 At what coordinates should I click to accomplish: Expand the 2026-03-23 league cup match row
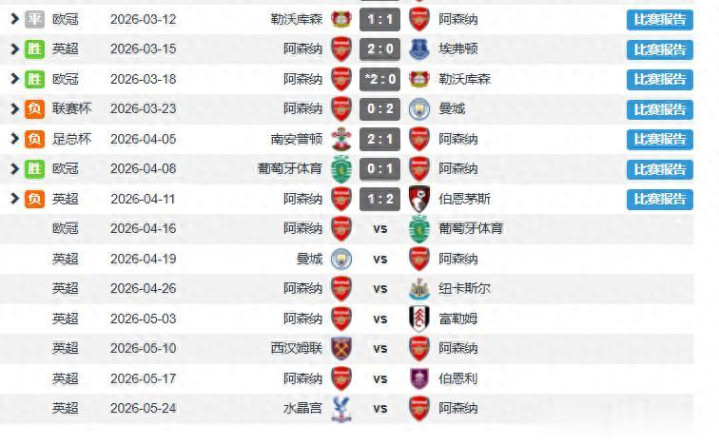click(x=13, y=109)
